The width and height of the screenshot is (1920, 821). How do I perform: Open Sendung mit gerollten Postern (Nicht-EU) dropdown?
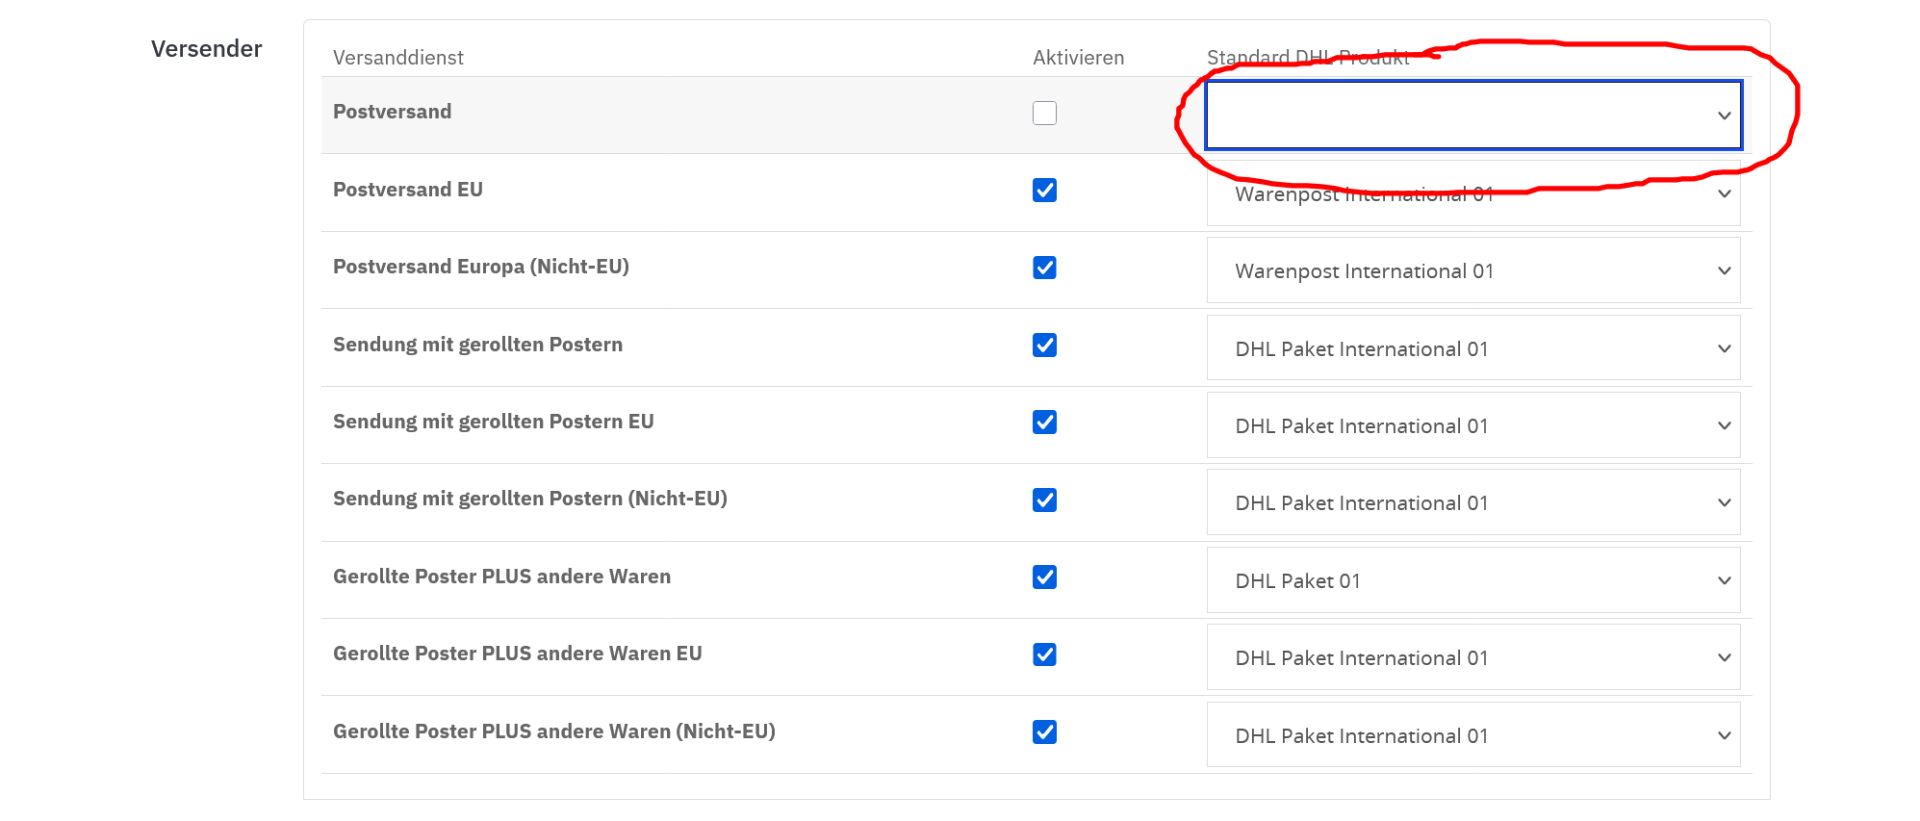[x=1473, y=502]
